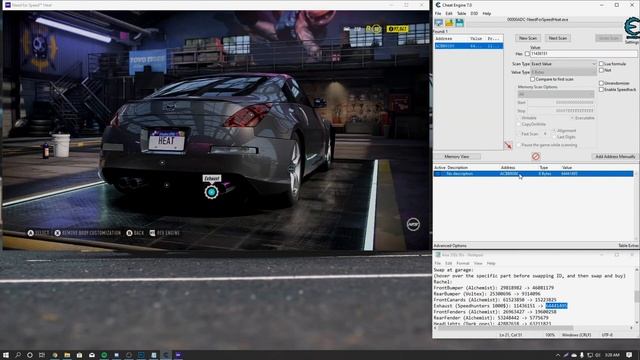The image size is (640, 360).
Task: Open Task View on the taskbar
Action: 42,355
